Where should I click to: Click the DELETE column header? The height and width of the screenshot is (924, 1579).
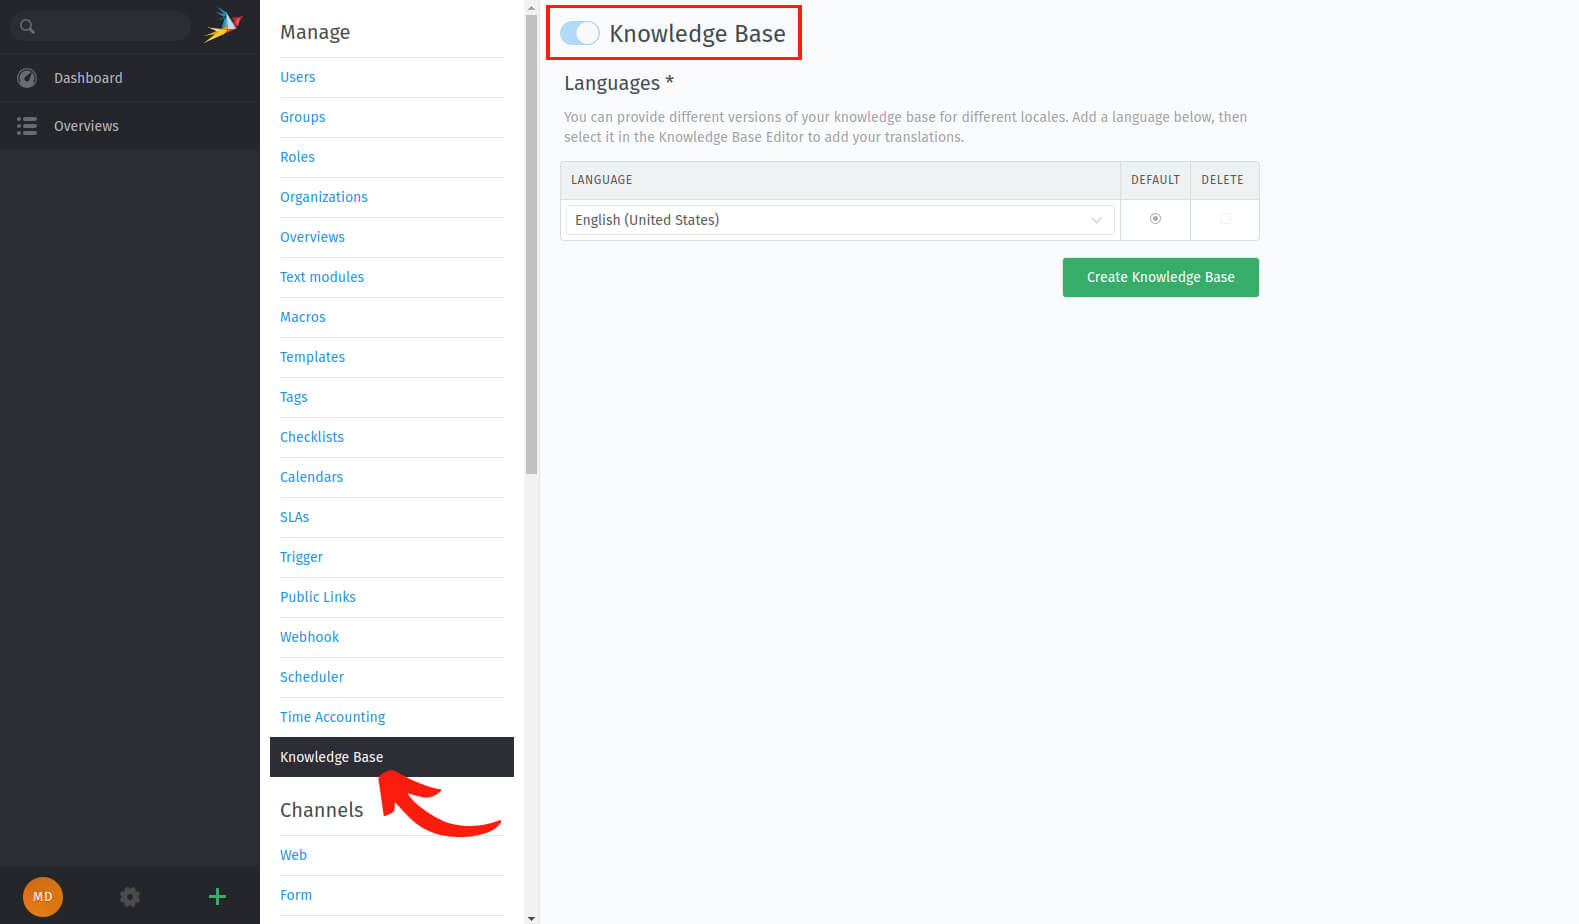point(1222,180)
